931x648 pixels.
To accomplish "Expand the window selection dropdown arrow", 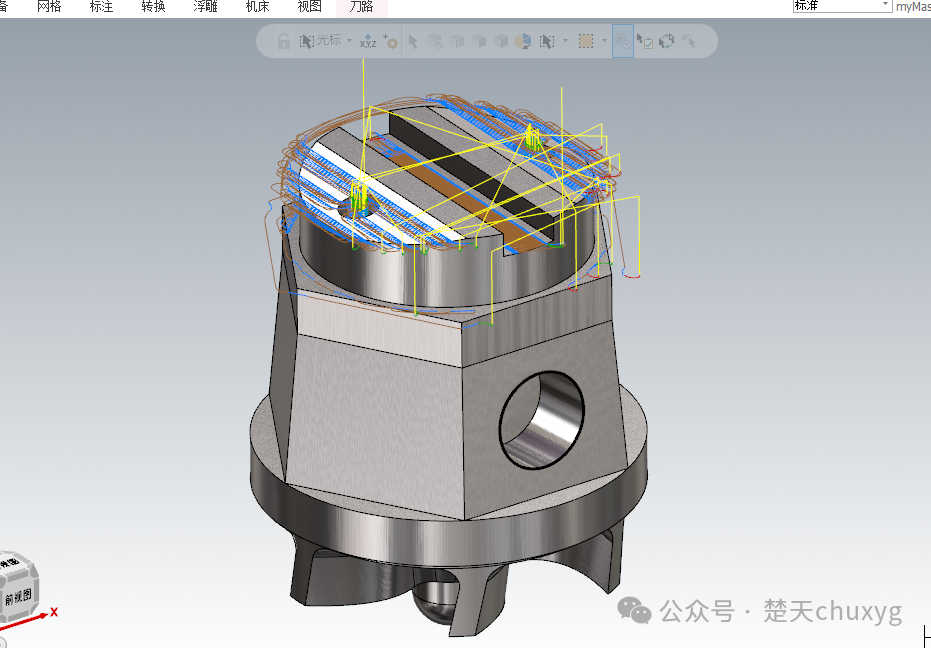I will click(x=604, y=41).
